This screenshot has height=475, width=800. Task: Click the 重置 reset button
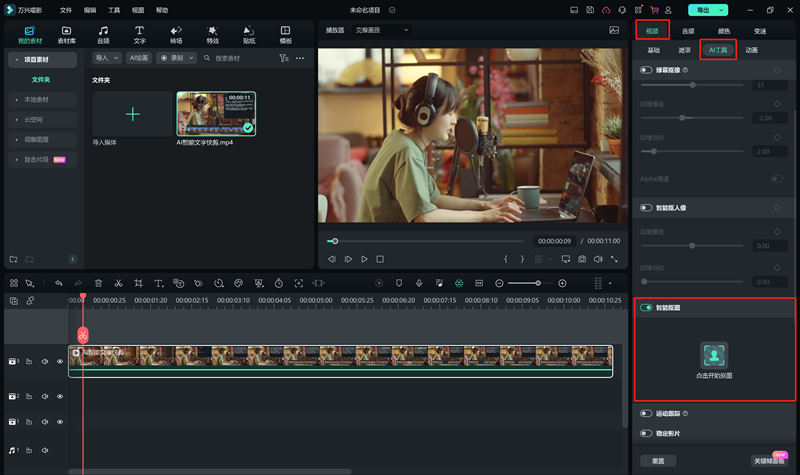pos(658,461)
